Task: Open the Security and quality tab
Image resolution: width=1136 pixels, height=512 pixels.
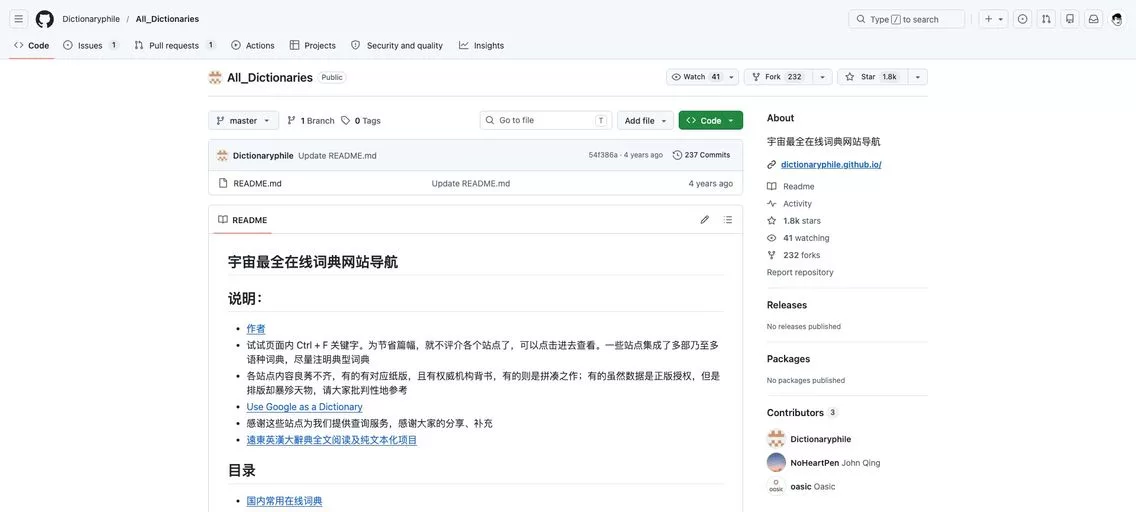Action: (397, 46)
